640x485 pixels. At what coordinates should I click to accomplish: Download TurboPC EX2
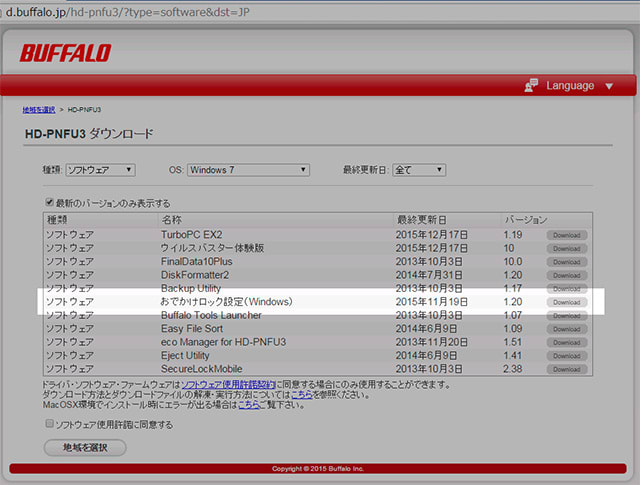pyautogui.click(x=567, y=235)
